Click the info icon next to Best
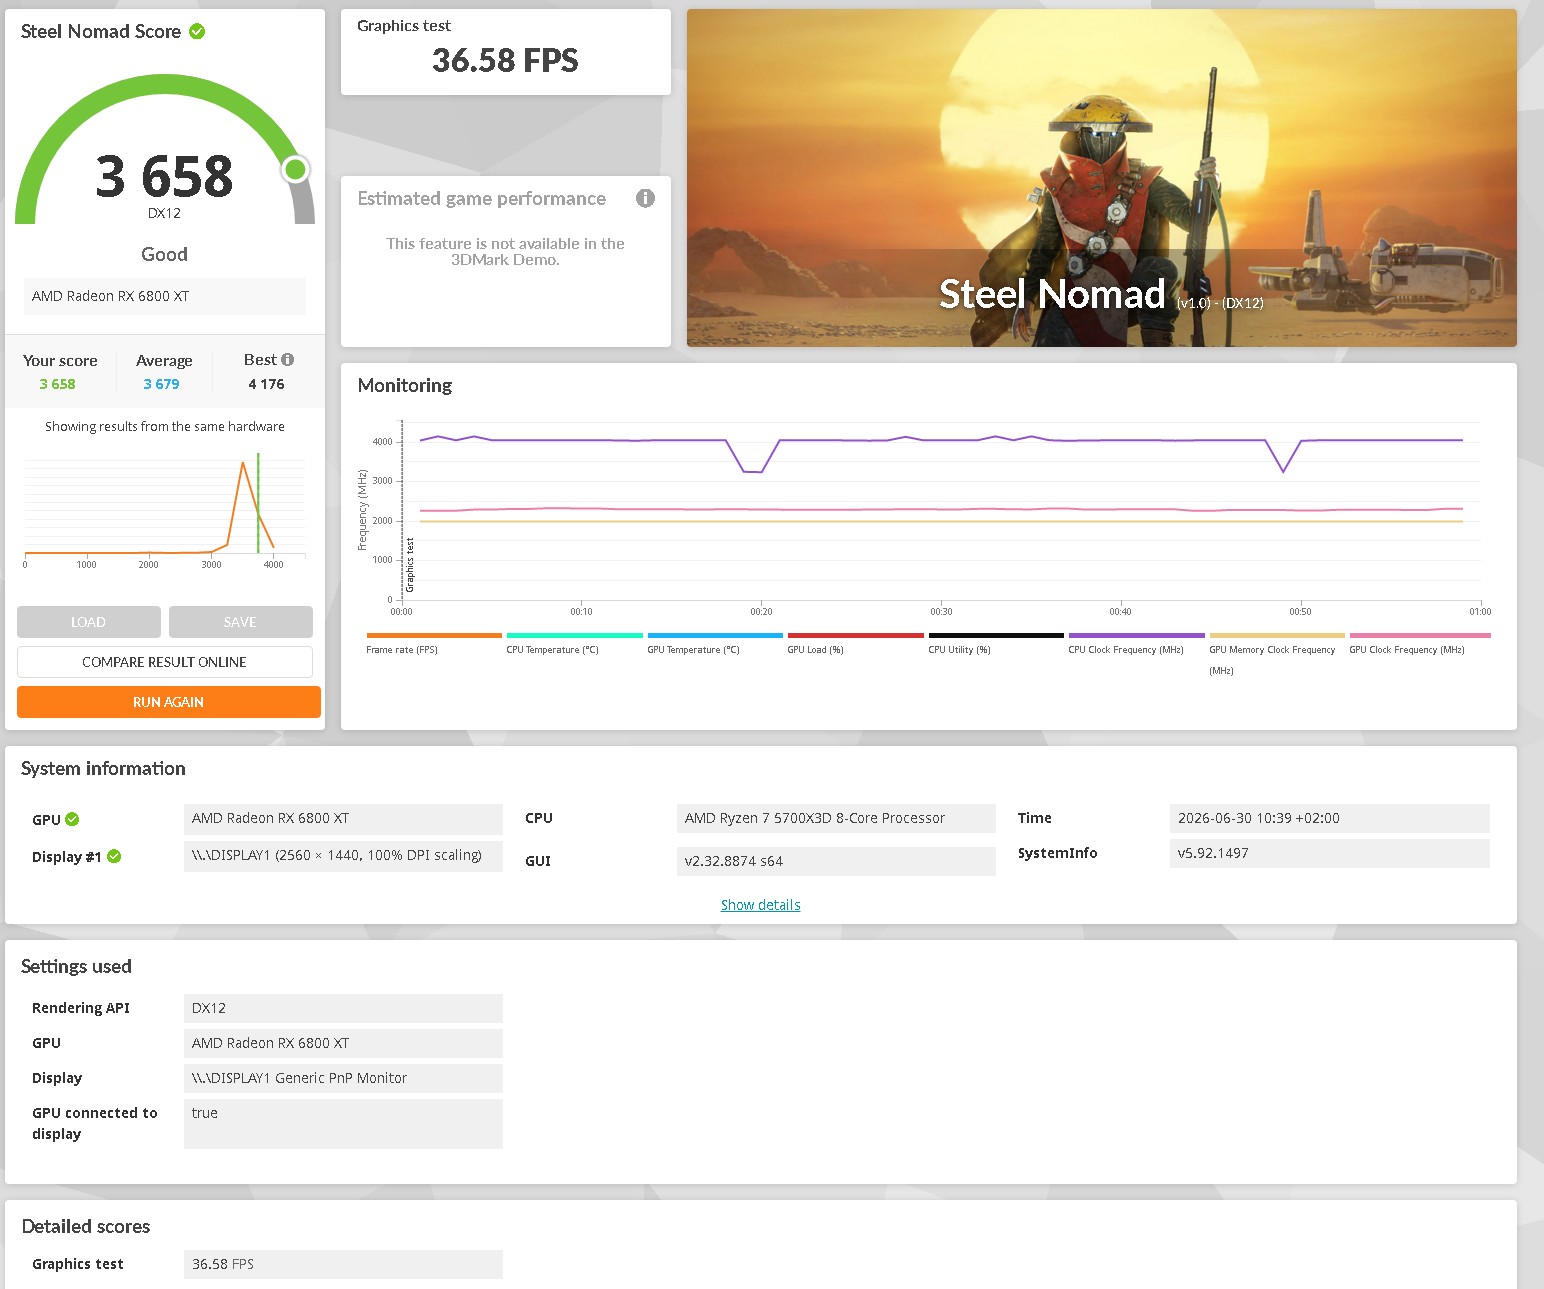Screen dimensions: 1544x1289 pyautogui.click(x=288, y=360)
